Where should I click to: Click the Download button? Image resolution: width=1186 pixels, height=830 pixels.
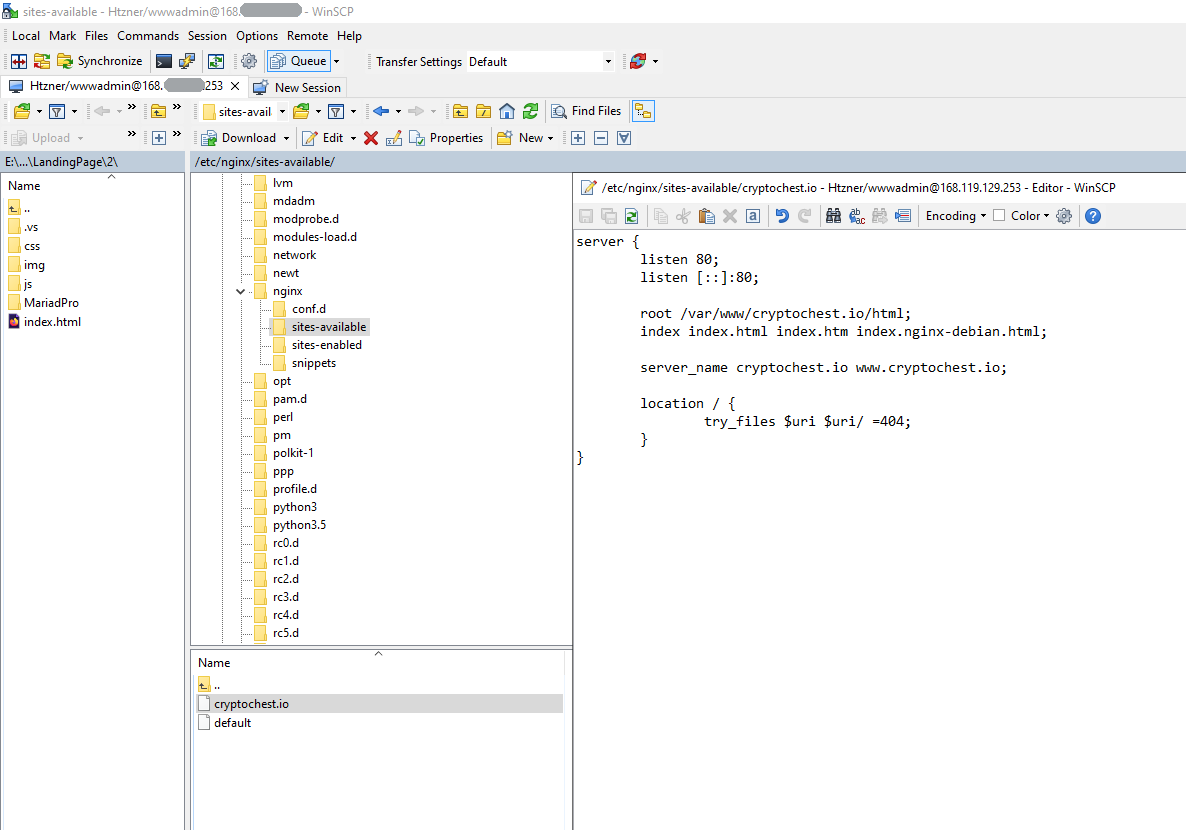point(239,138)
